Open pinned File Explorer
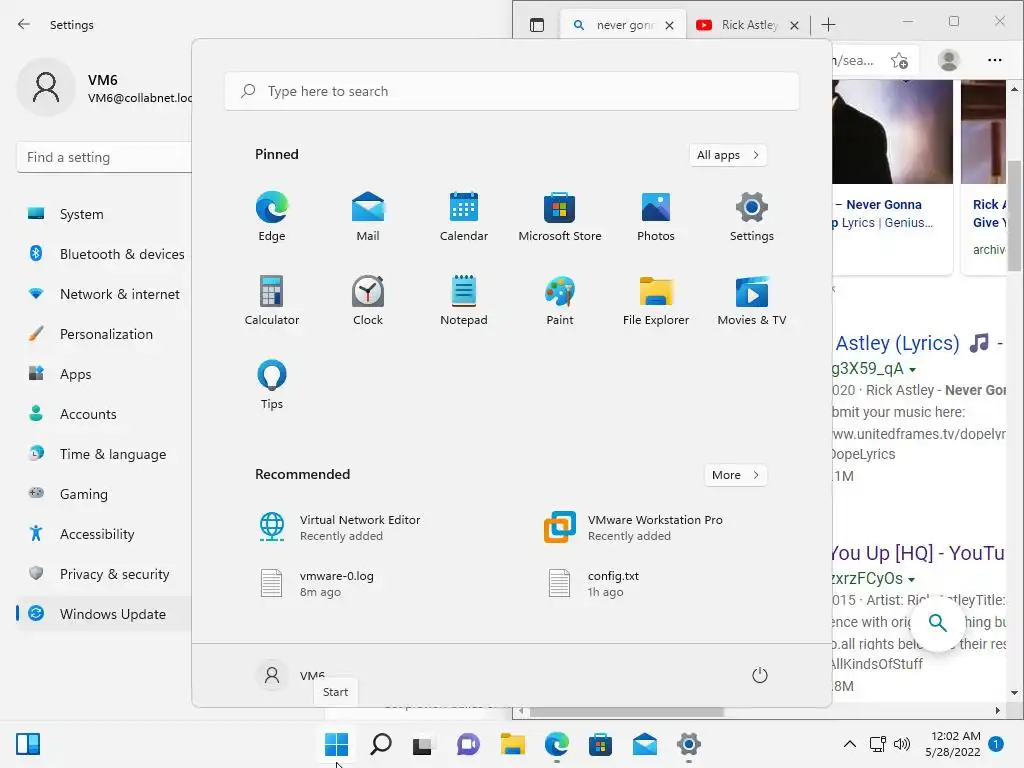 [x=656, y=300]
